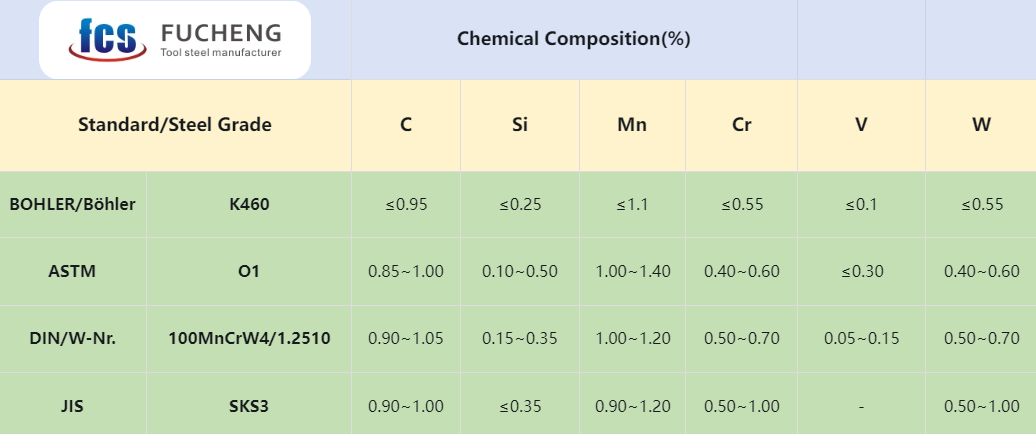Viewport: 1036px width, 434px height.
Task: Select the 0.05~0.15 vanadium value cell
Action: tap(861, 338)
